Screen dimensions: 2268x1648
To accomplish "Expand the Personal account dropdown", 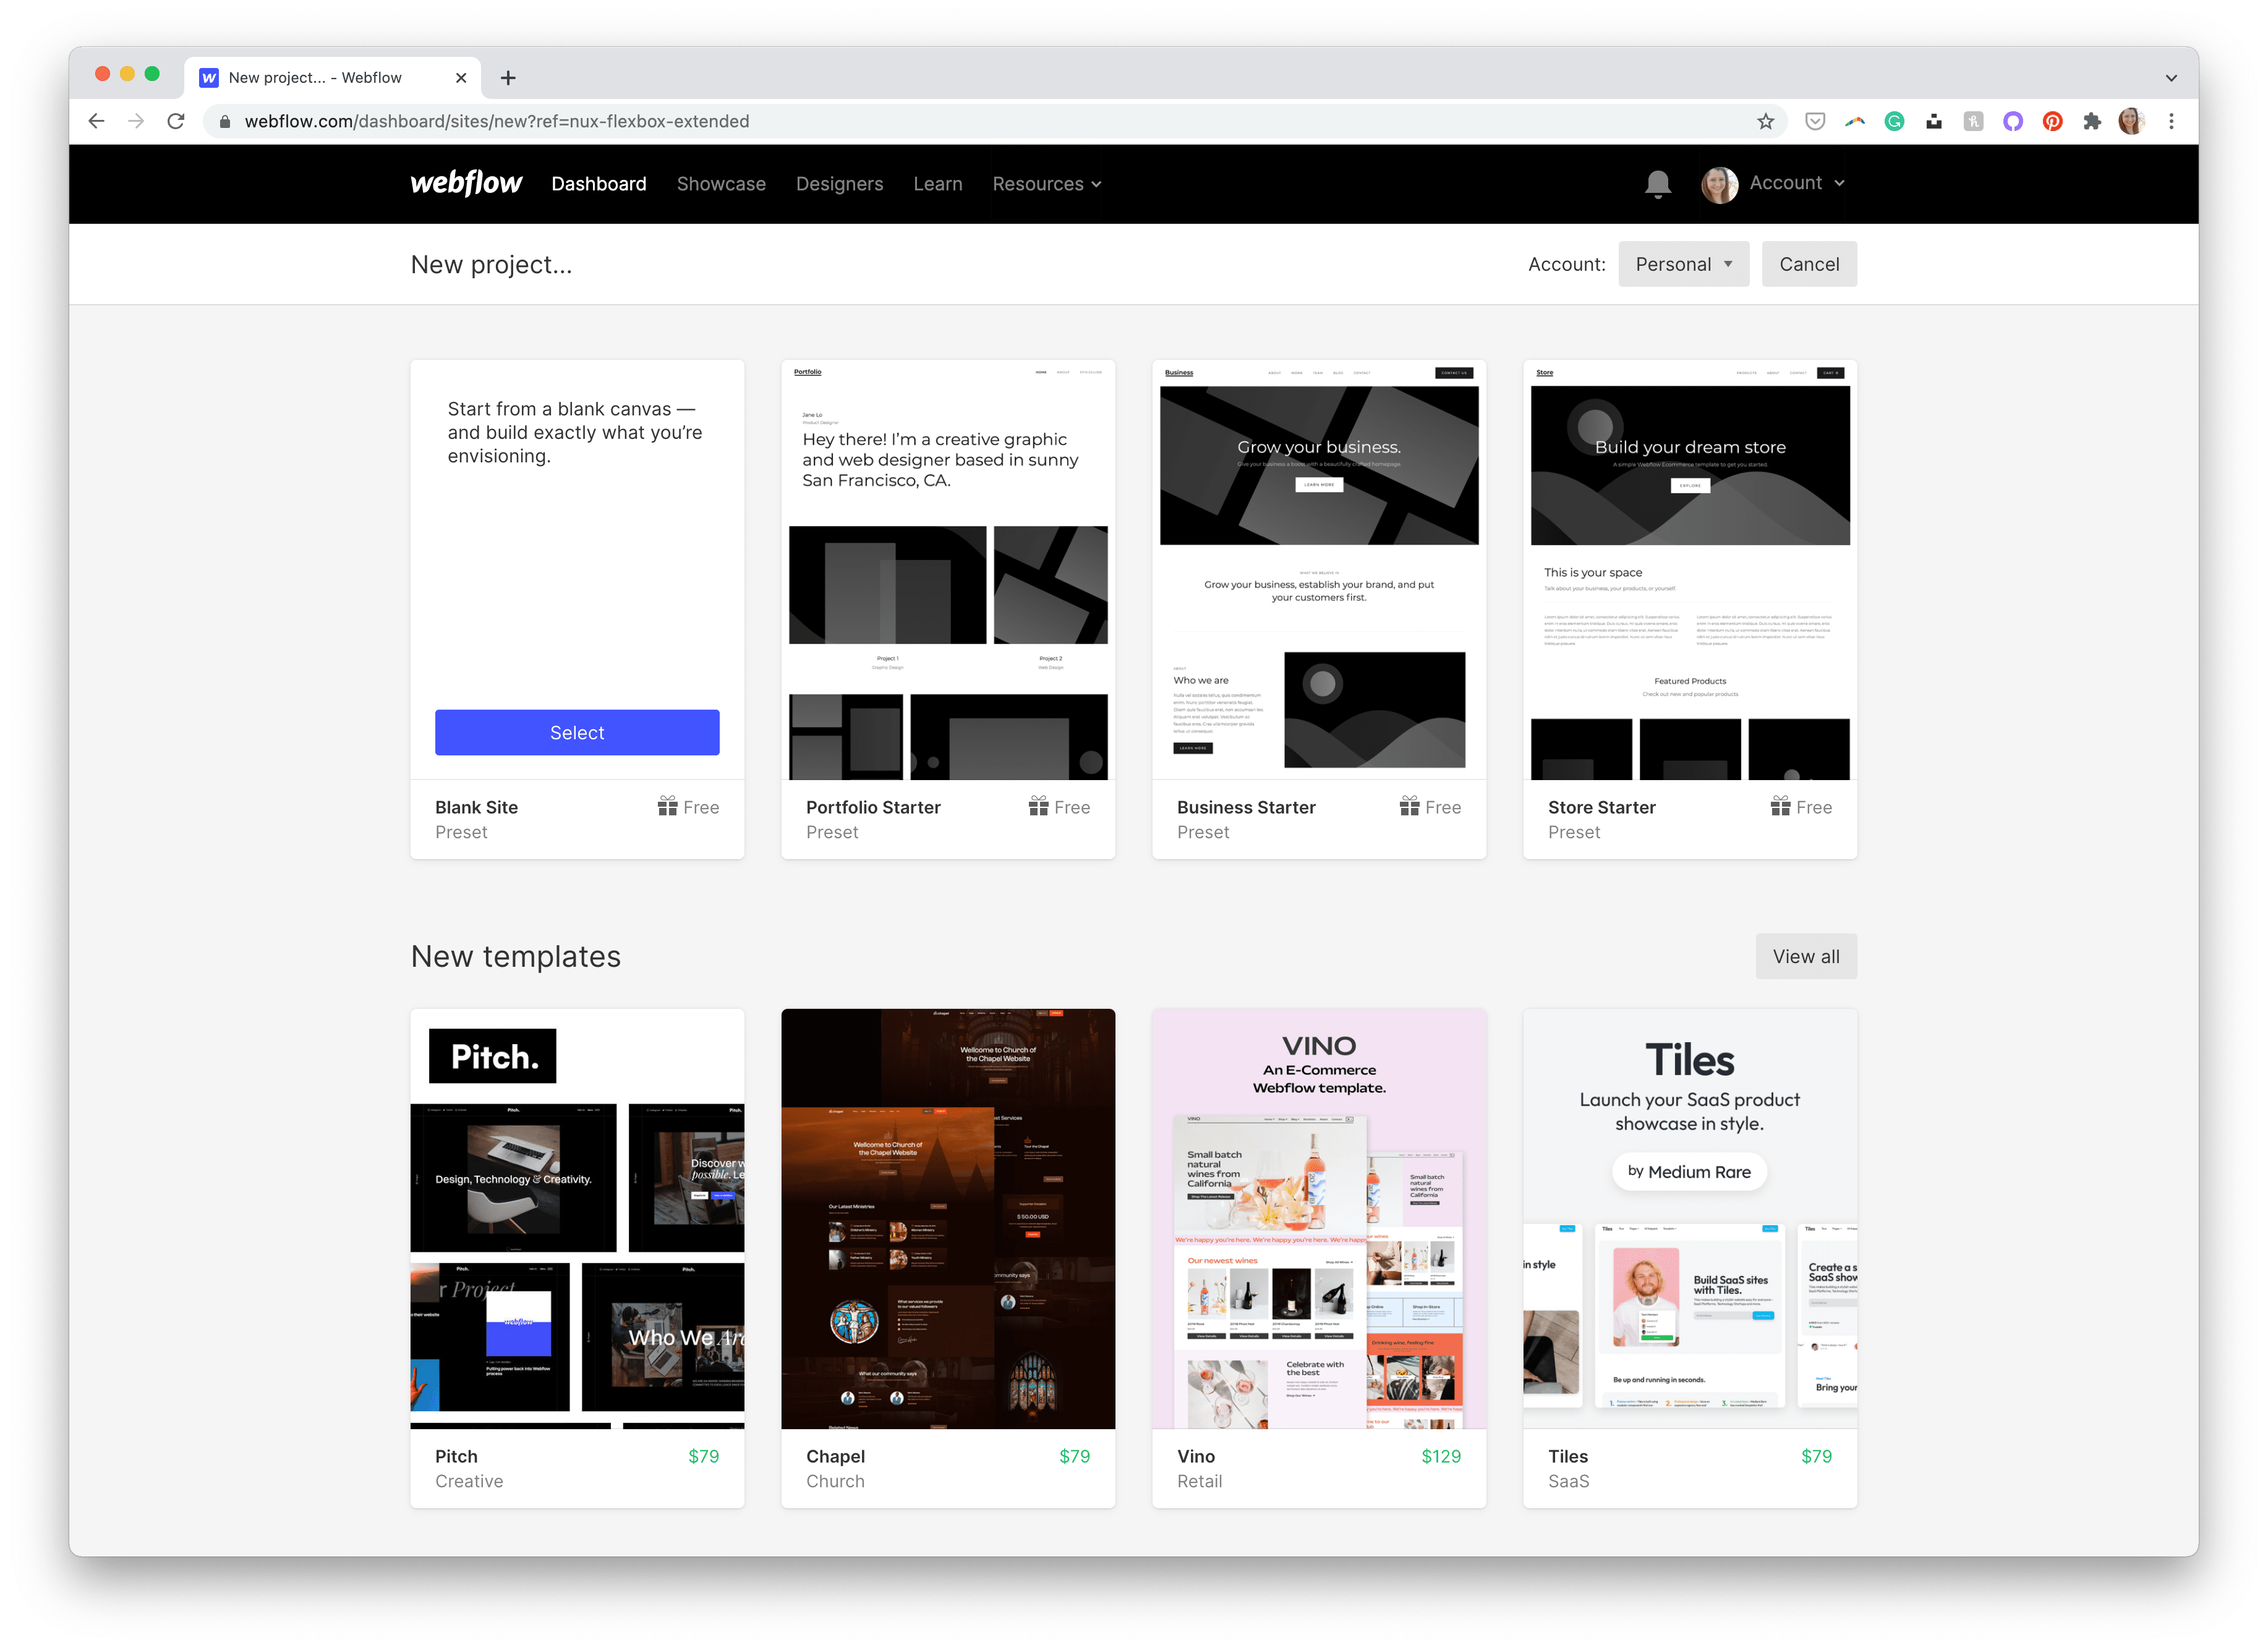I will coord(1683,264).
